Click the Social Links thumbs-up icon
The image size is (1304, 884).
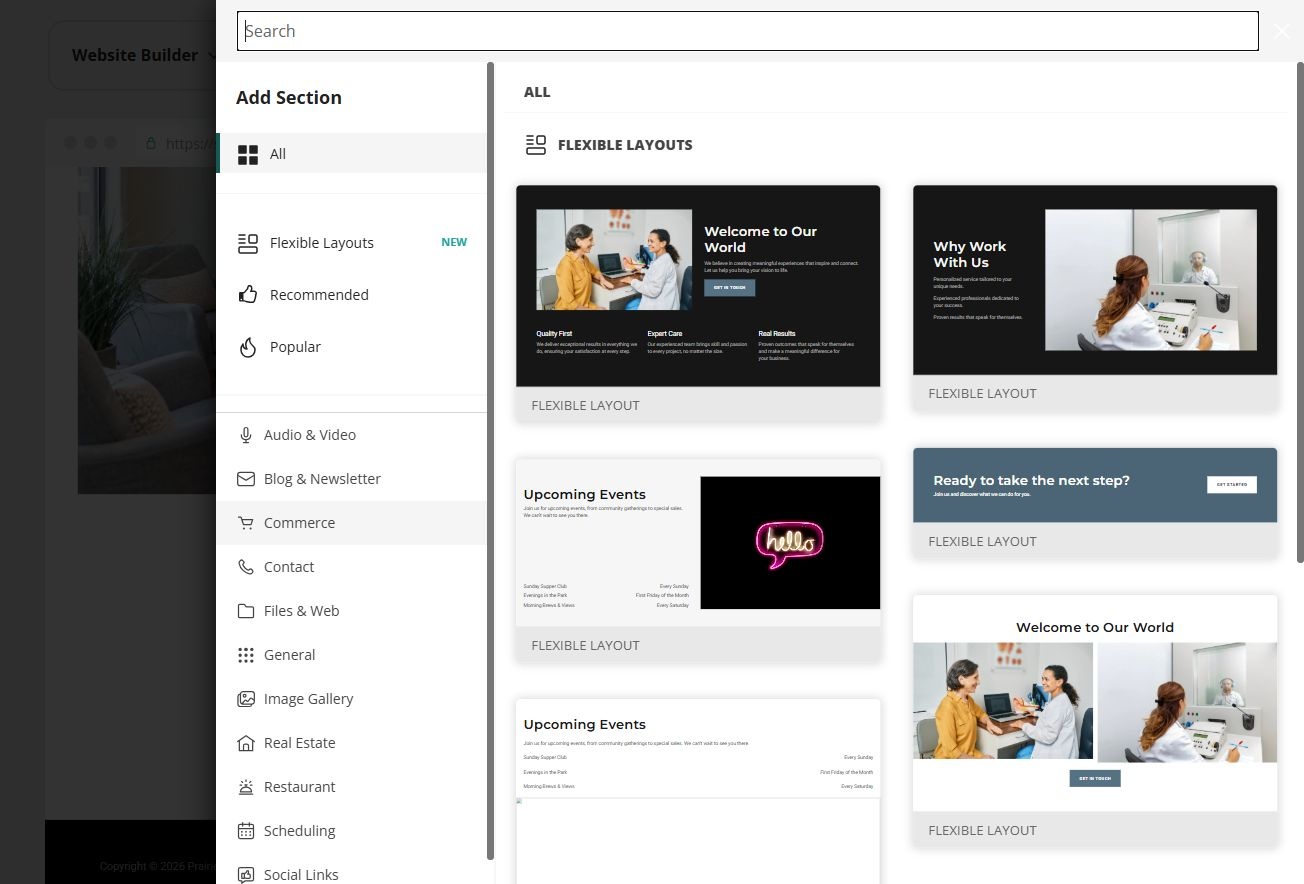click(x=246, y=875)
